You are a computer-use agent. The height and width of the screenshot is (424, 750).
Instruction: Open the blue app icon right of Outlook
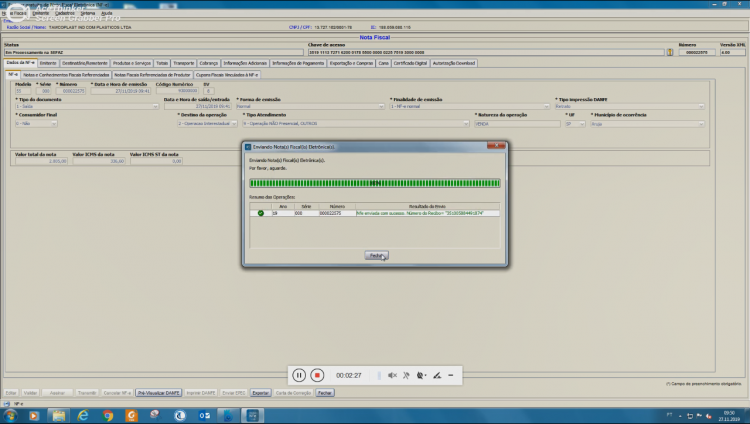(228, 415)
